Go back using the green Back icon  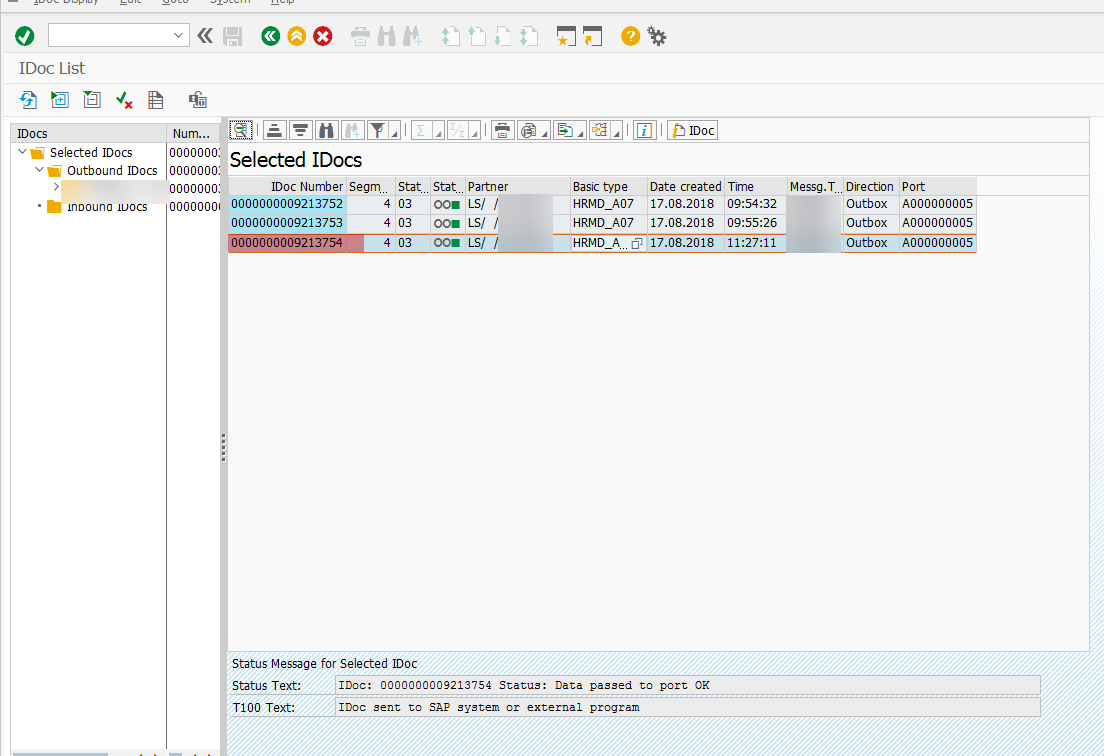(x=270, y=36)
